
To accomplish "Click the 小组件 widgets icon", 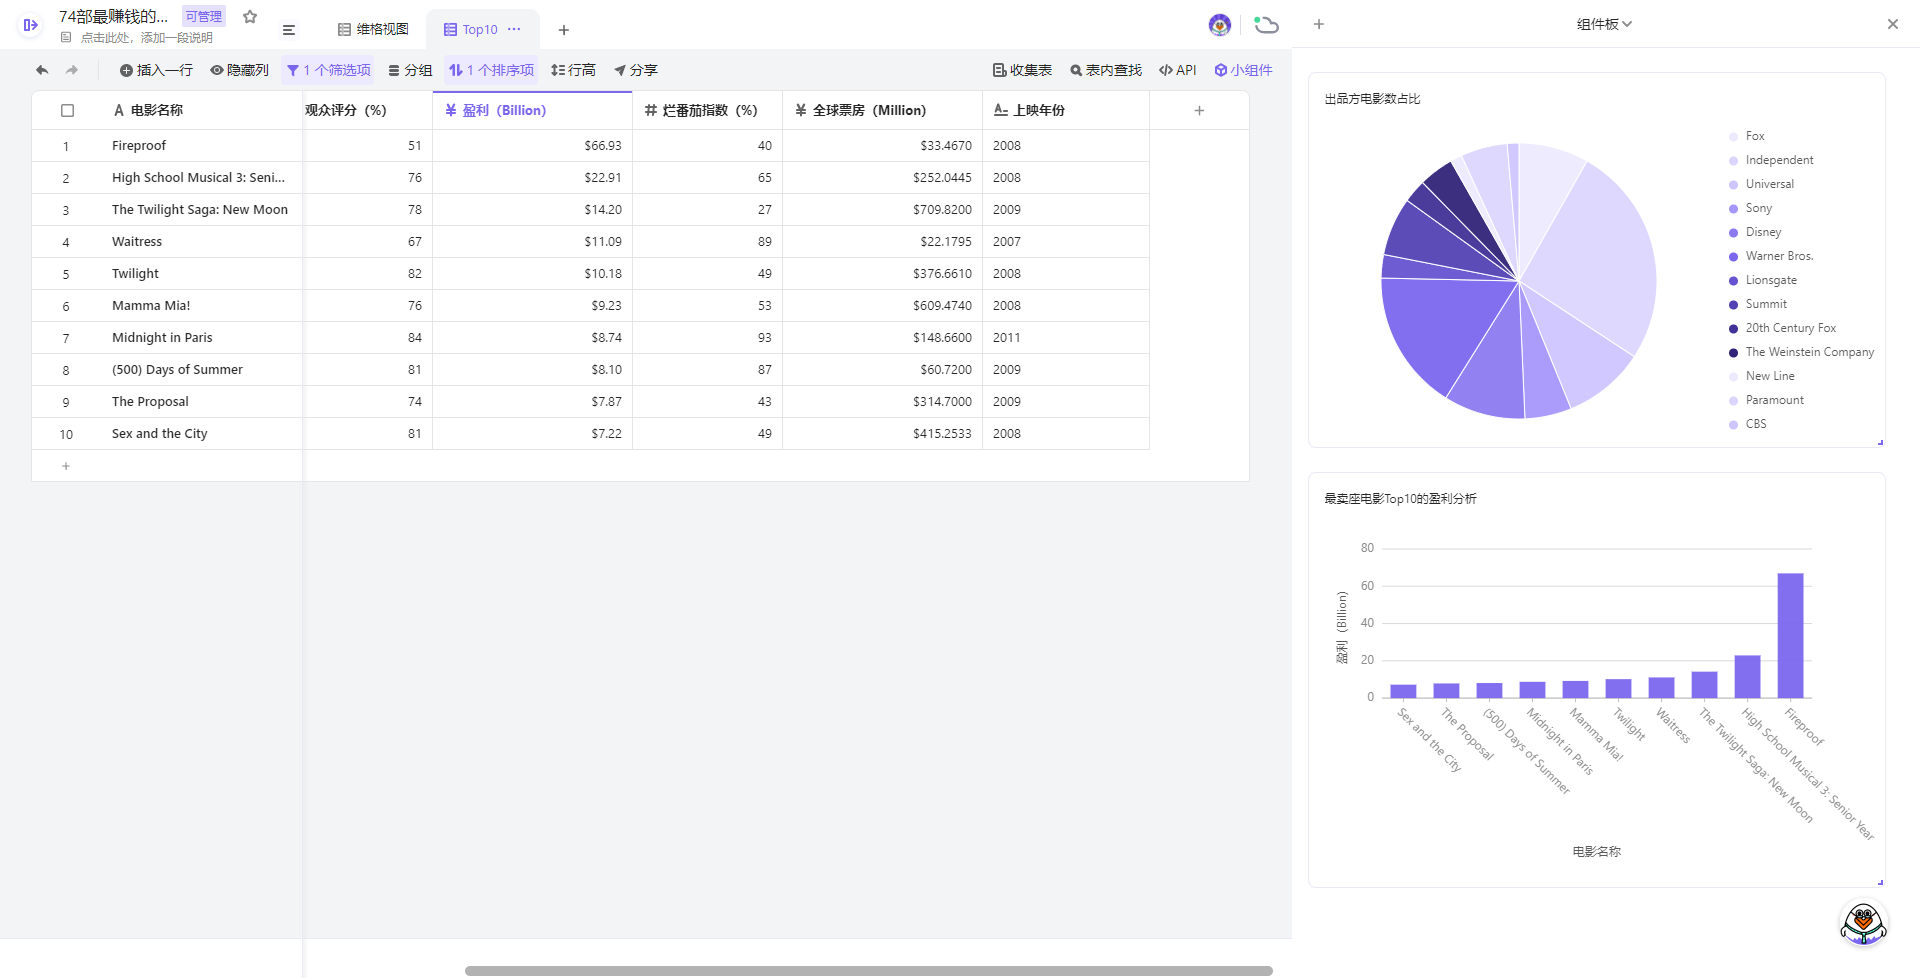I will (x=1244, y=70).
